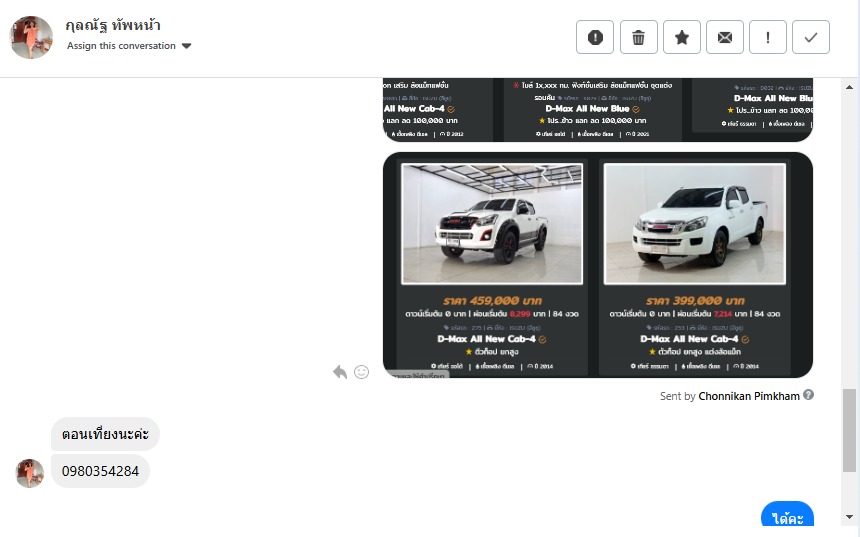Screen dimensions: 860x537
Task: Click the dropdown arrow after Assign this conversation
Action: [x=187, y=46]
